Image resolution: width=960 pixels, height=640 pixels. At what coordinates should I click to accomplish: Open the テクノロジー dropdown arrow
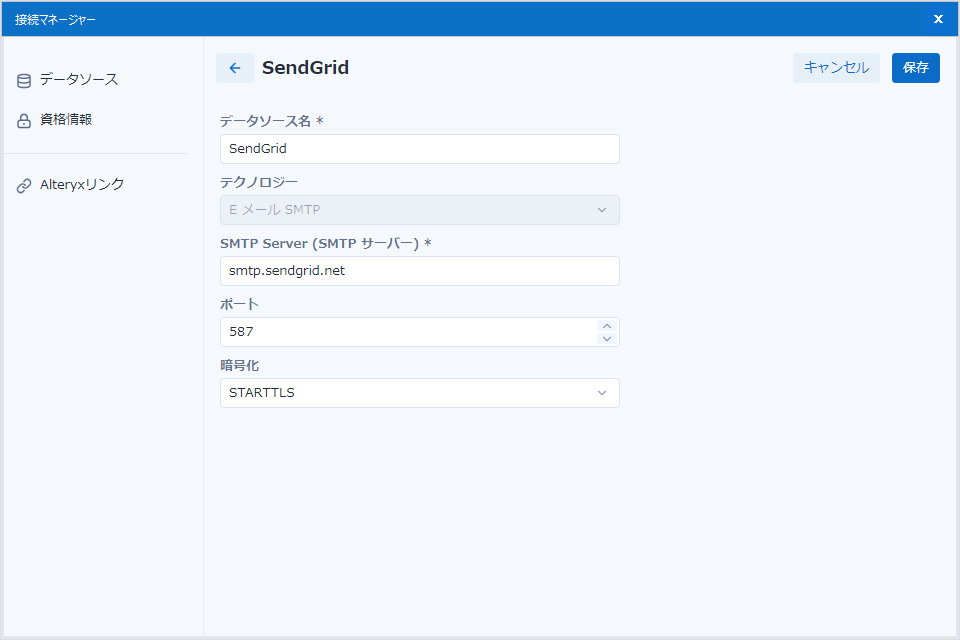click(602, 210)
